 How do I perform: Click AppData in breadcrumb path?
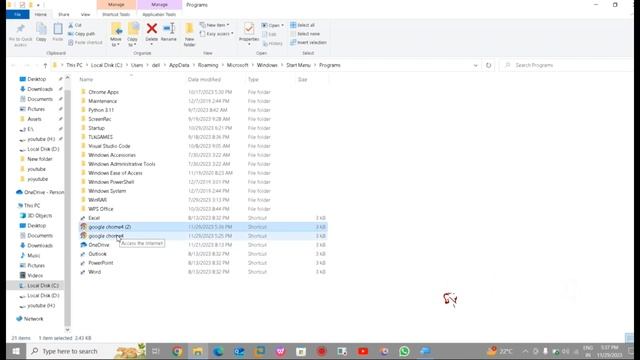pos(179,65)
